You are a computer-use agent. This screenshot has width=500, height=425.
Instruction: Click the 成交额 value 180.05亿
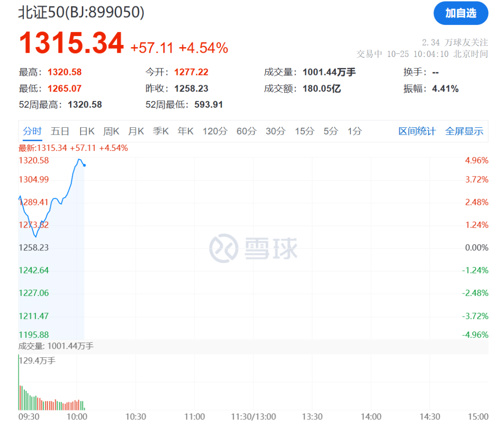pyautogui.click(x=322, y=89)
